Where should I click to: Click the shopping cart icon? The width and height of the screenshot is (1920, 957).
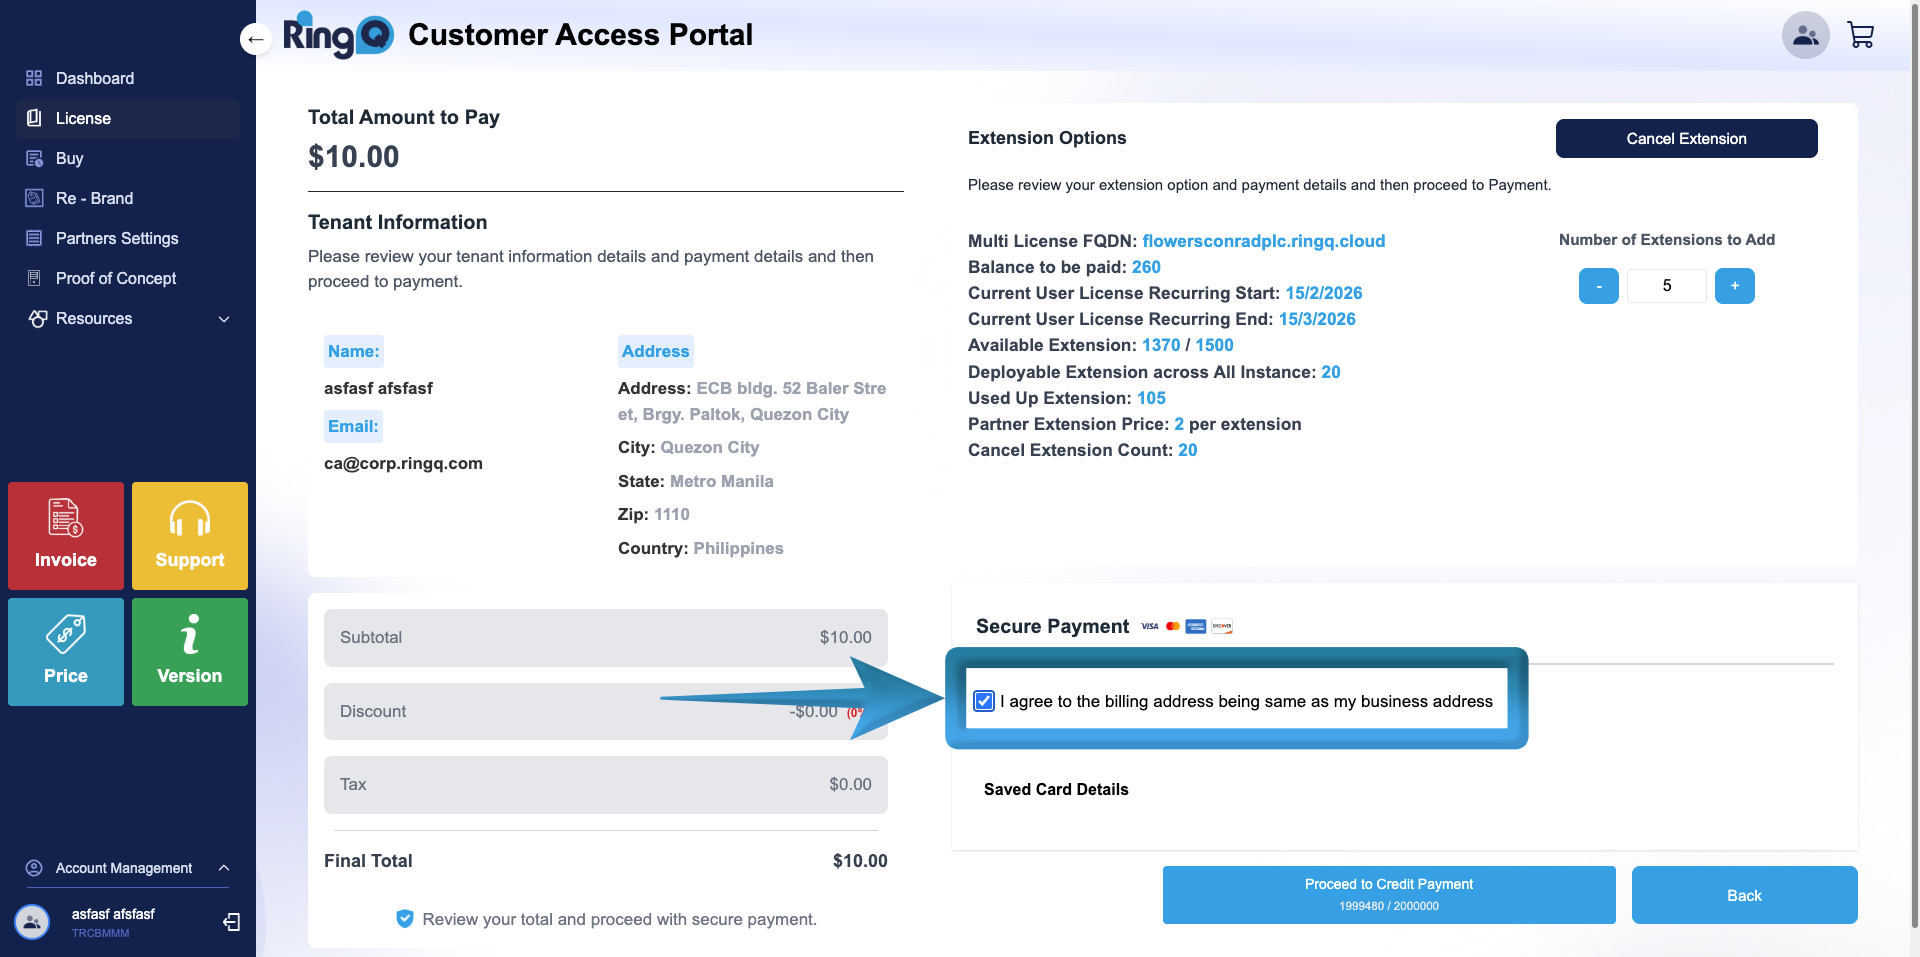(x=1860, y=36)
